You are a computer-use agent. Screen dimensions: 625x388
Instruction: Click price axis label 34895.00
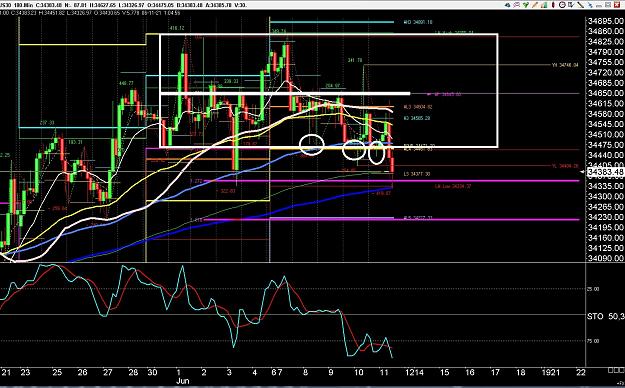[606, 21]
